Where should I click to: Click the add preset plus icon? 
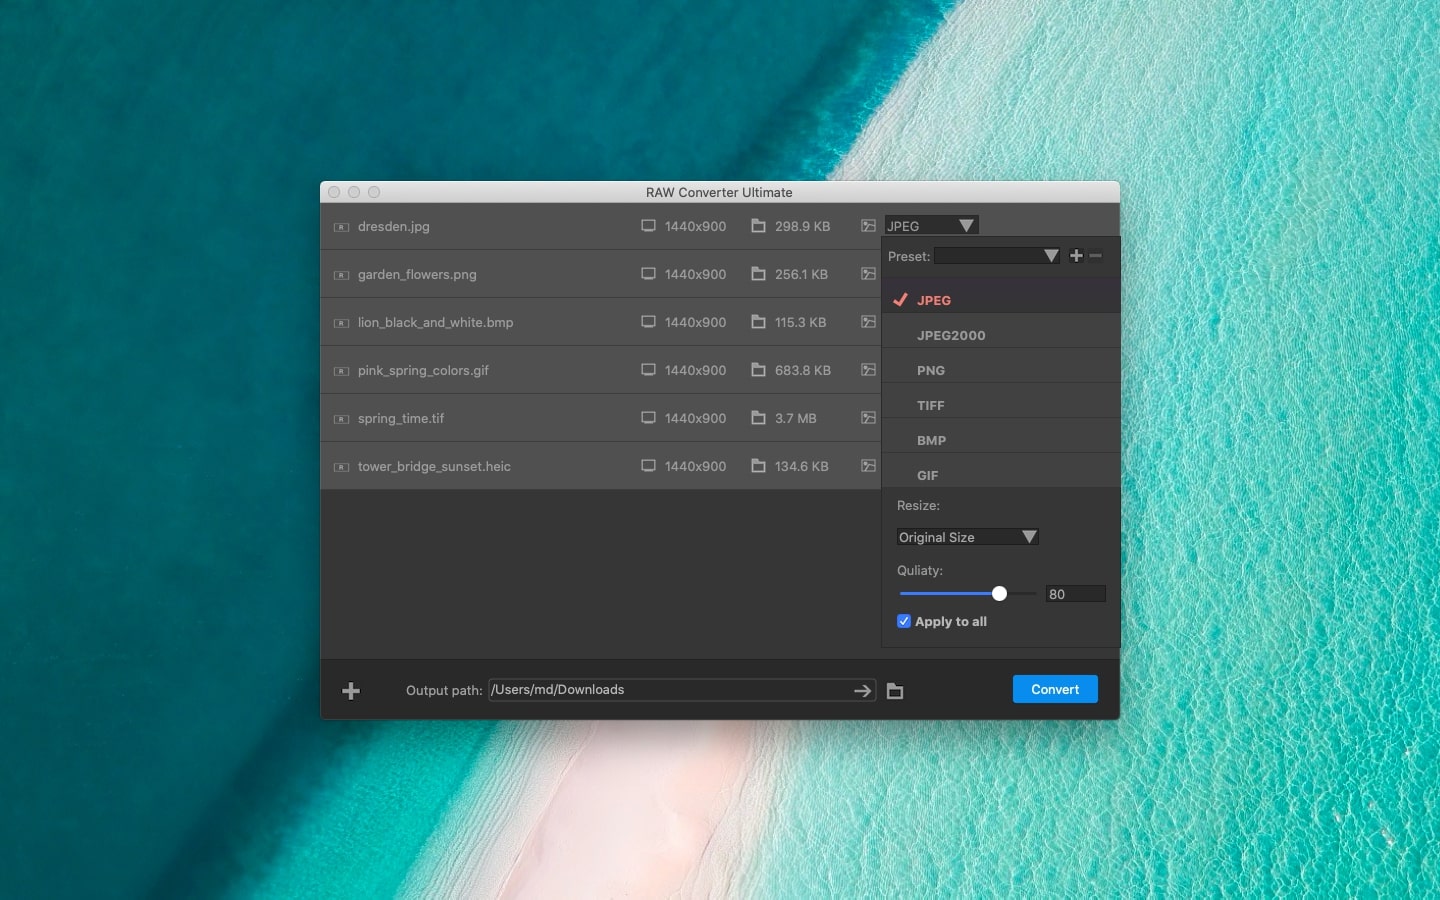tap(1076, 256)
